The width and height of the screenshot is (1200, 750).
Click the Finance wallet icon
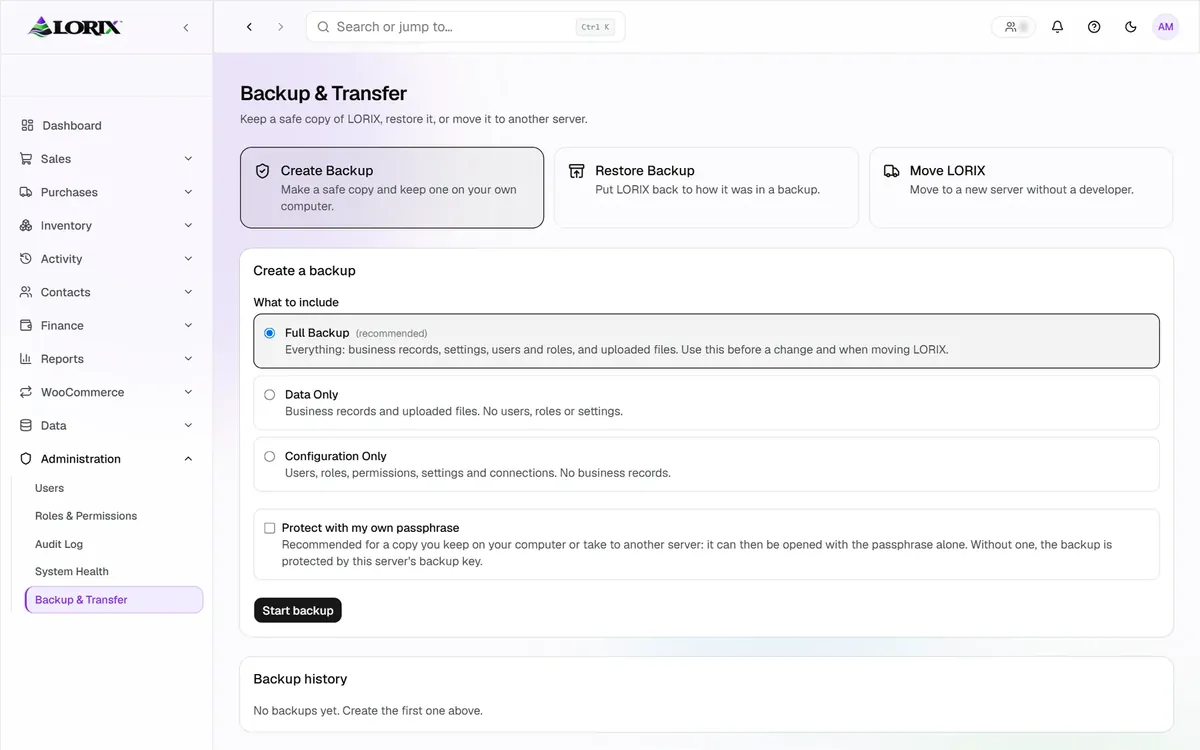coord(26,325)
